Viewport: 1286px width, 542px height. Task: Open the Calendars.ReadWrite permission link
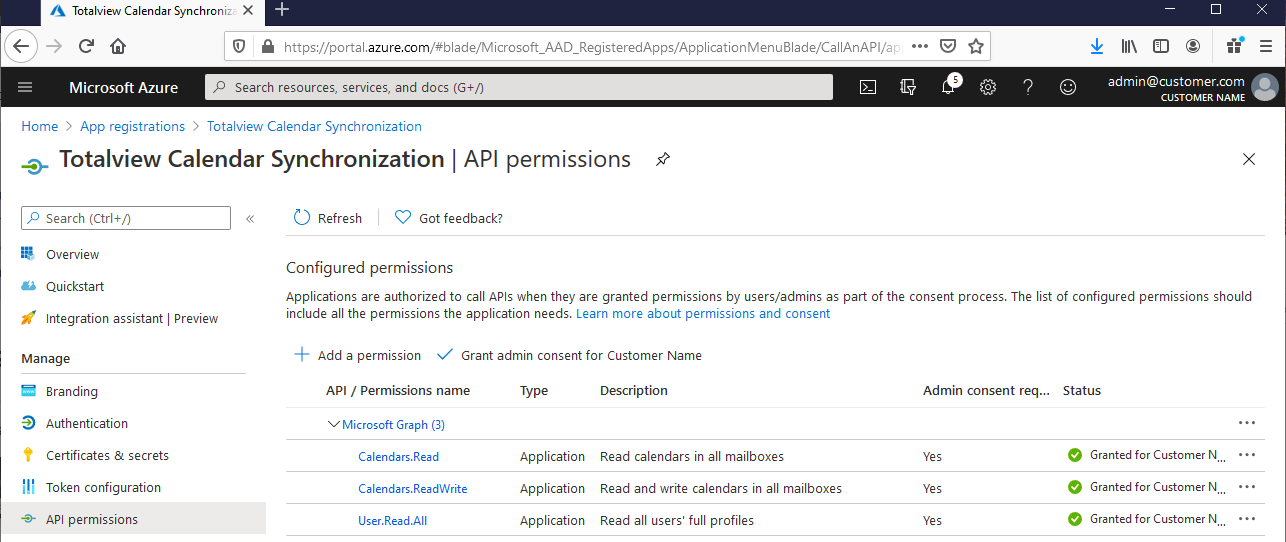point(413,489)
